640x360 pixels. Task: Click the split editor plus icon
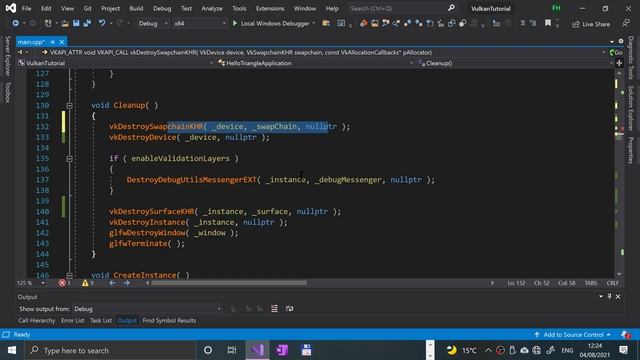(619, 63)
